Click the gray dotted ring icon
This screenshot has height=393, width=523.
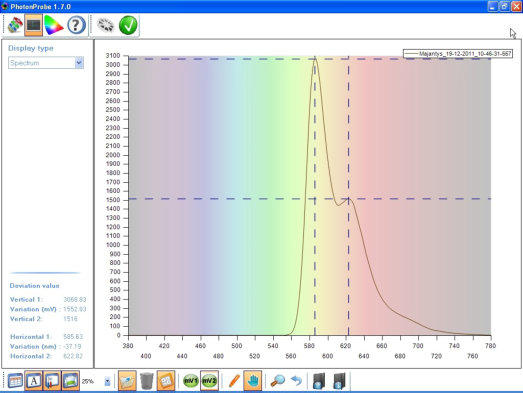pos(105,25)
